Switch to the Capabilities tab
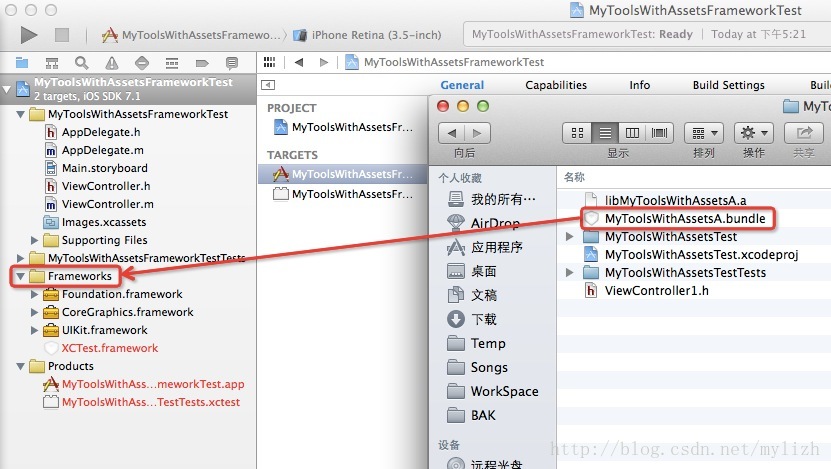Image resolution: width=831 pixels, height=469 pixels. click(x=556, y=85)
